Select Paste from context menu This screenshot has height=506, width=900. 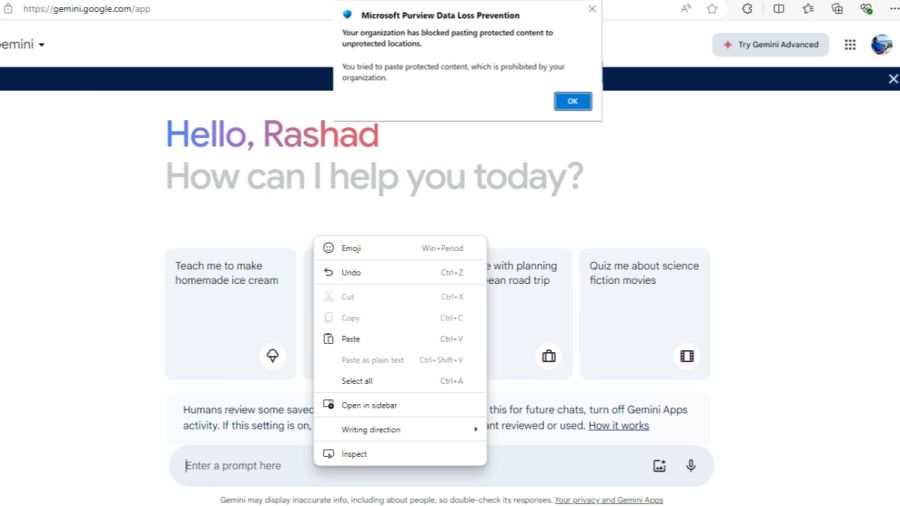(351, 339)
